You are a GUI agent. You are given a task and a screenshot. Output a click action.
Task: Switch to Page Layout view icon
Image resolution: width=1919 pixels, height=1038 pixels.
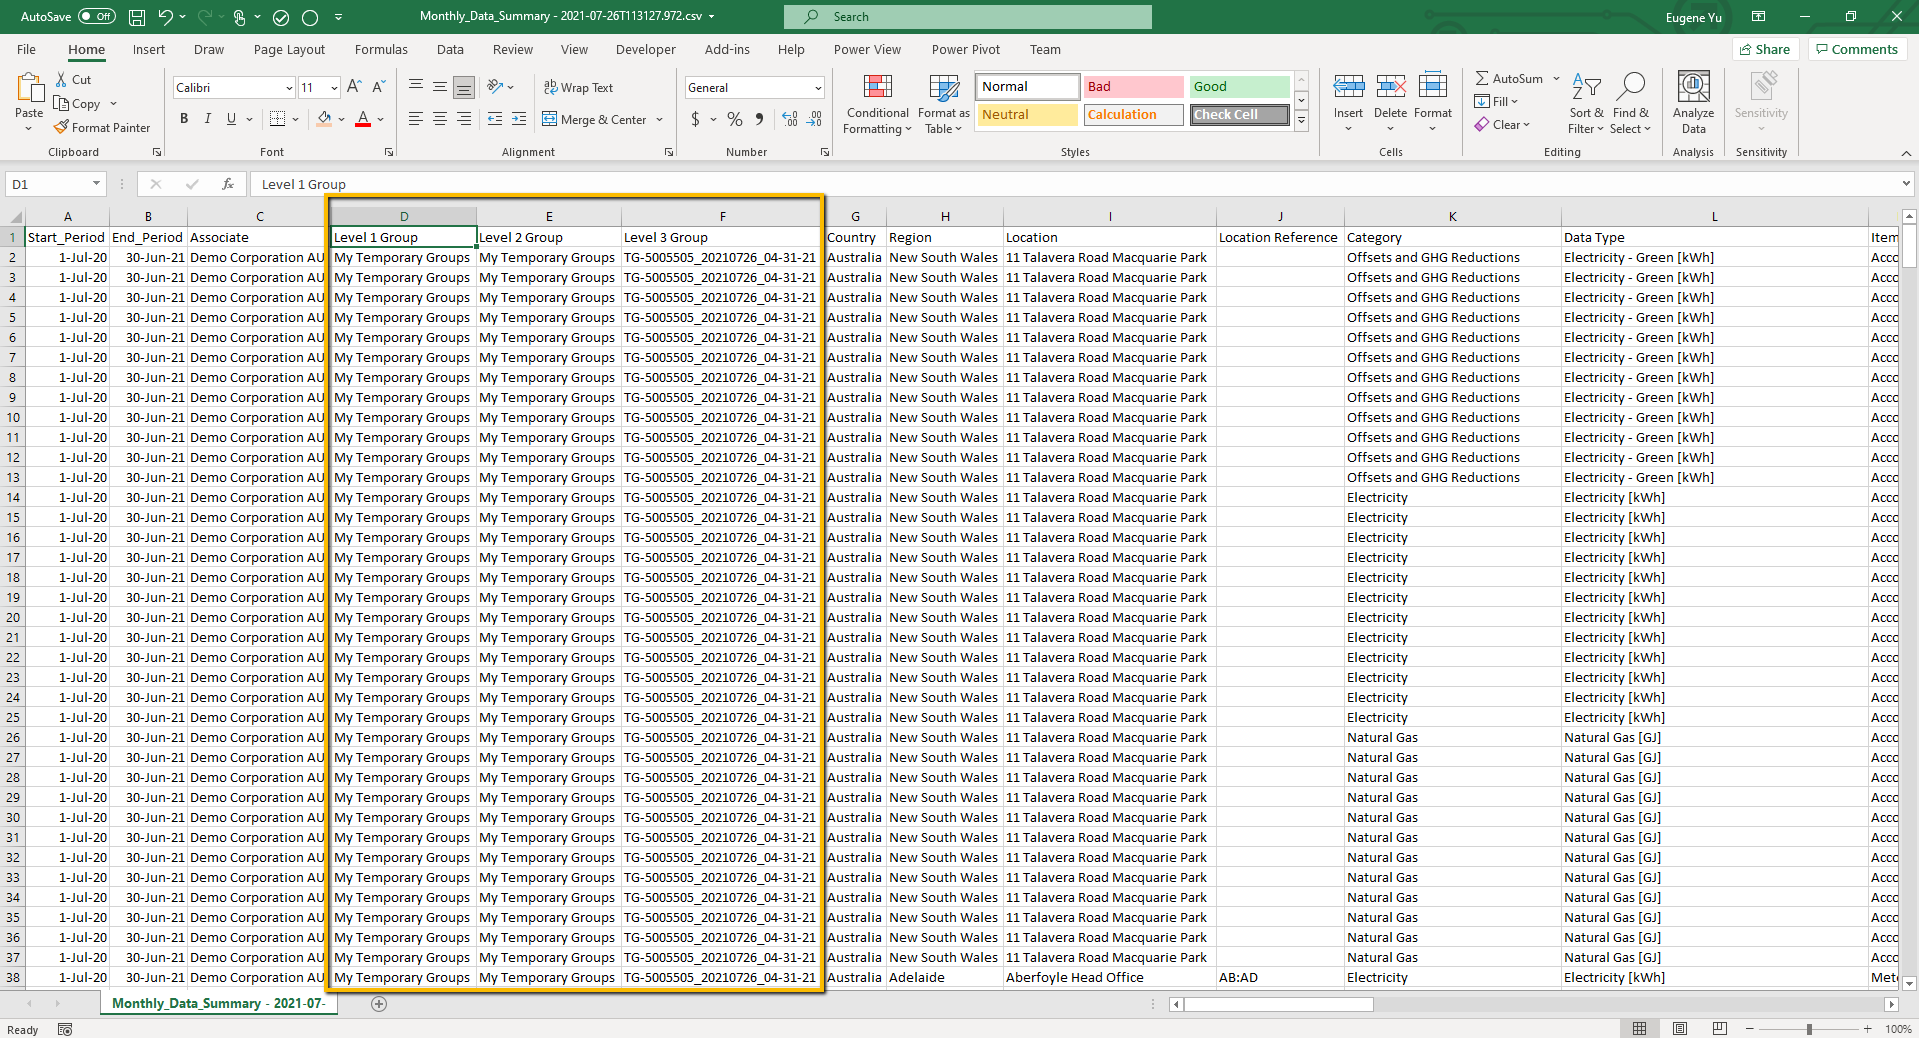click(1680, 1029)
